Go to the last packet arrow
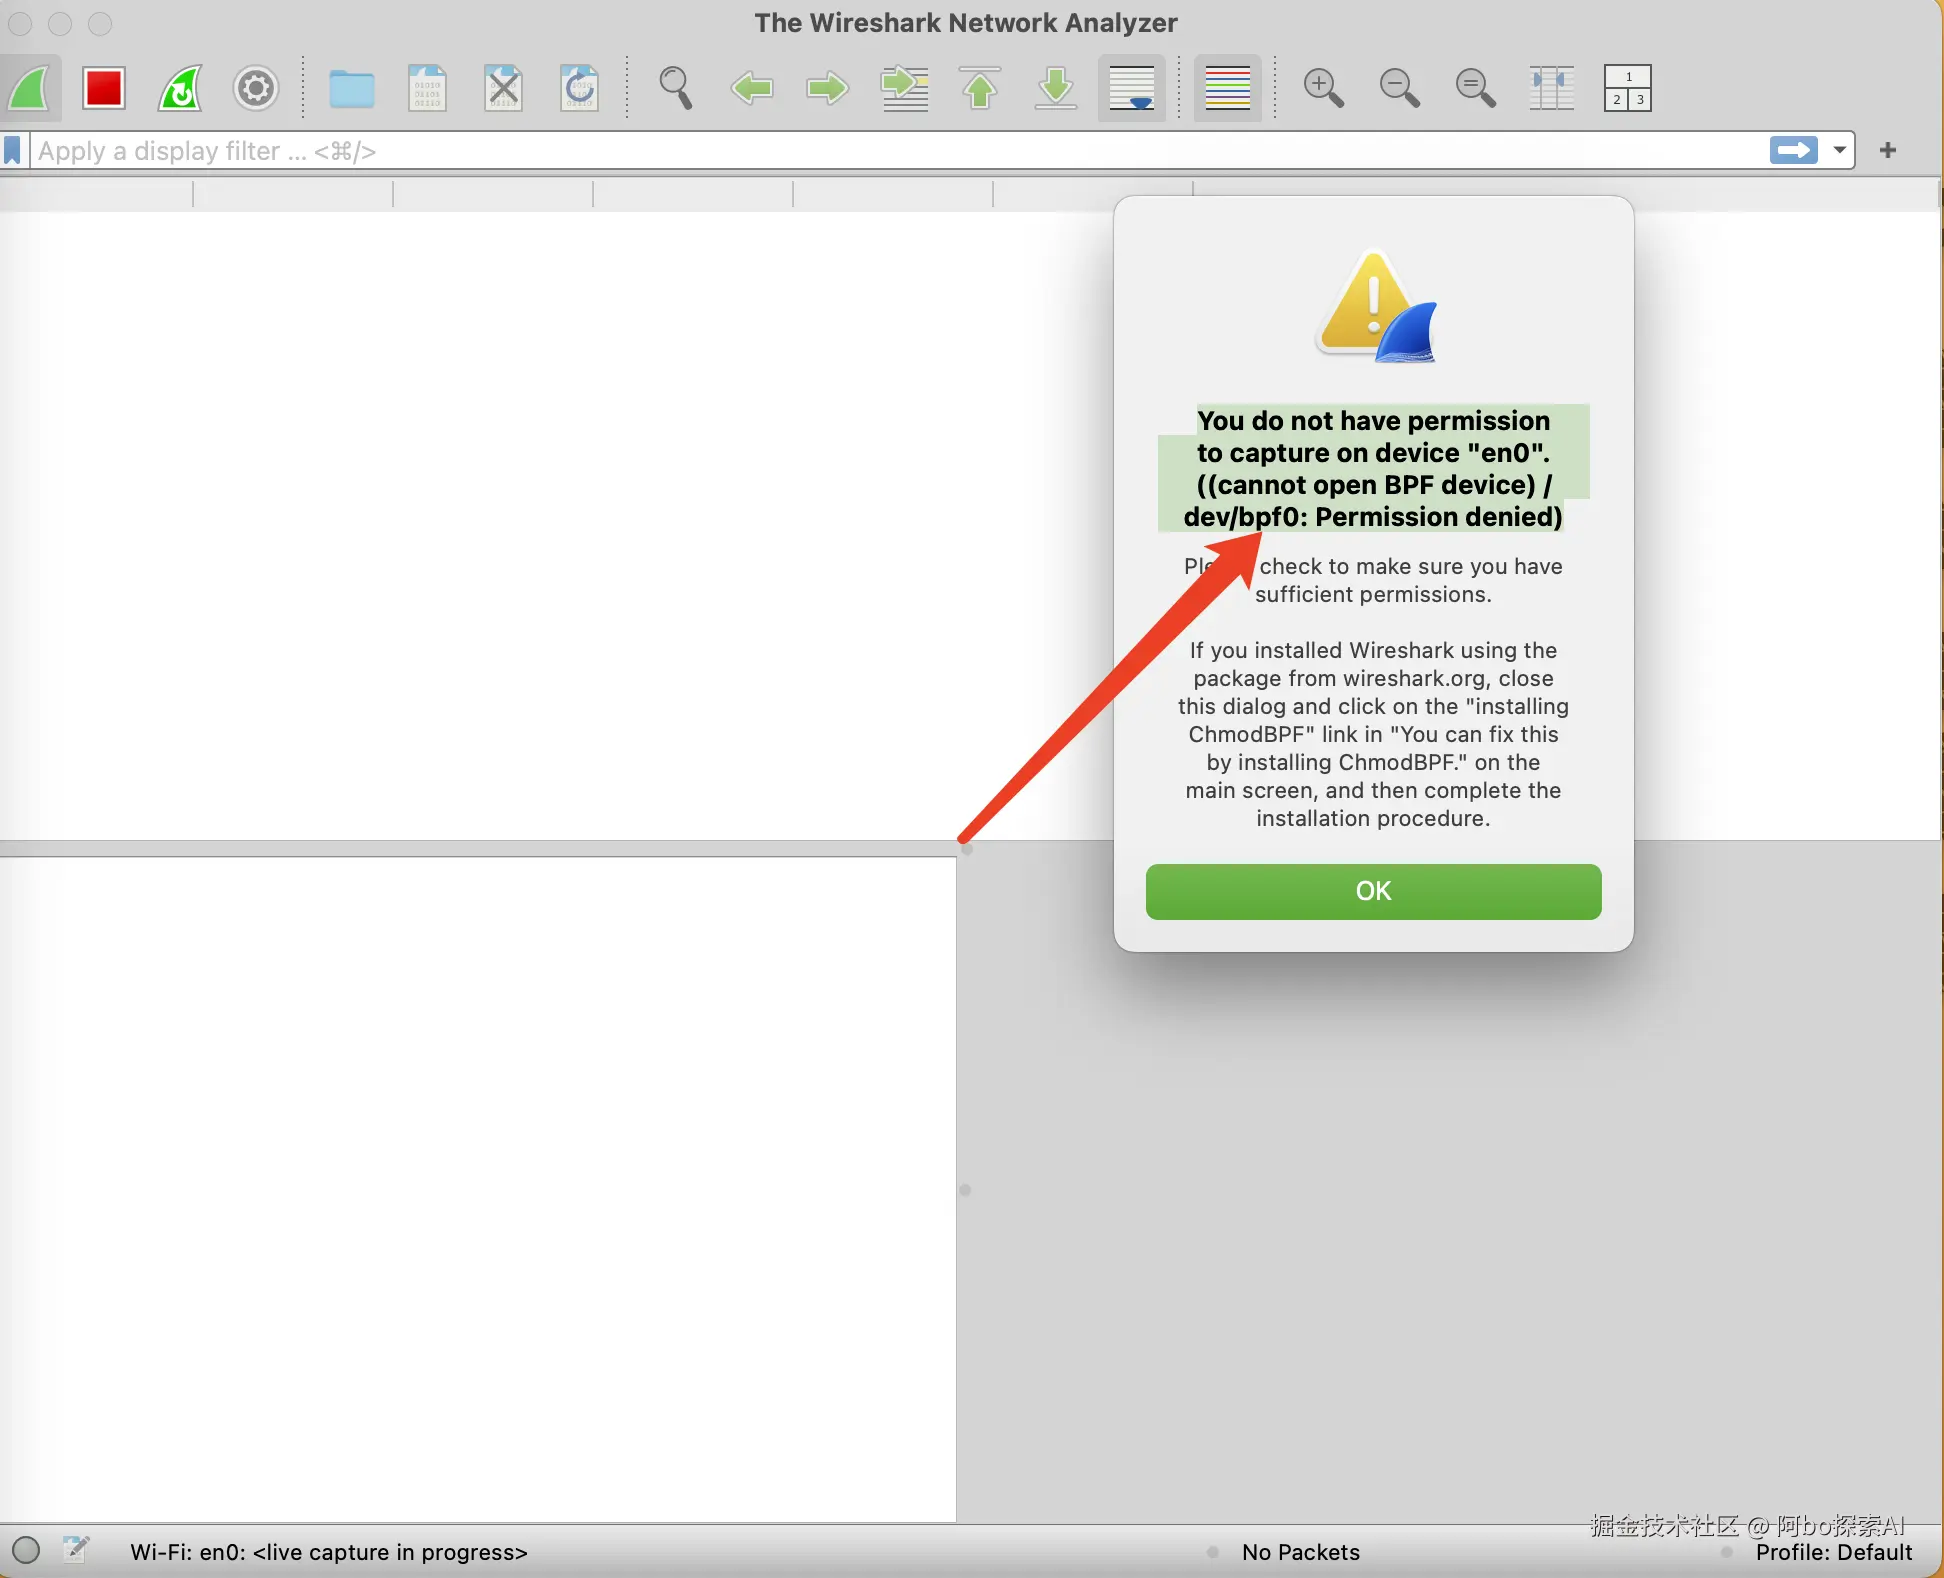The width and height of the screenshot is (1944, 1578). pyautogui.click(x=1056, y=89)
